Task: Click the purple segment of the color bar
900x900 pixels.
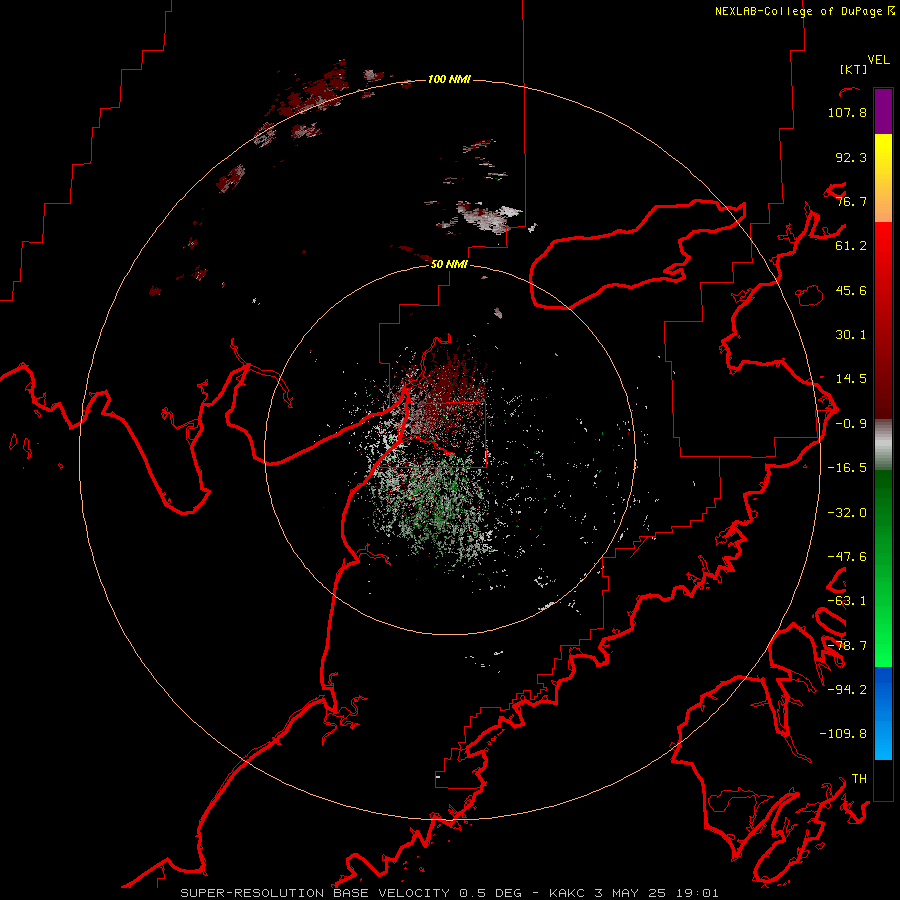Action: 883,112
